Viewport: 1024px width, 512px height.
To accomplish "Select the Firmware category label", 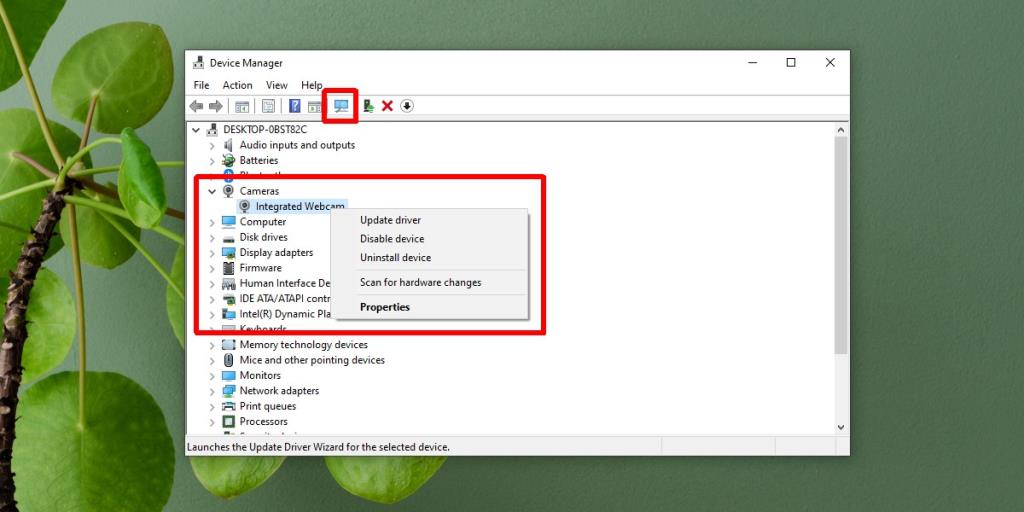I will 261,268.
